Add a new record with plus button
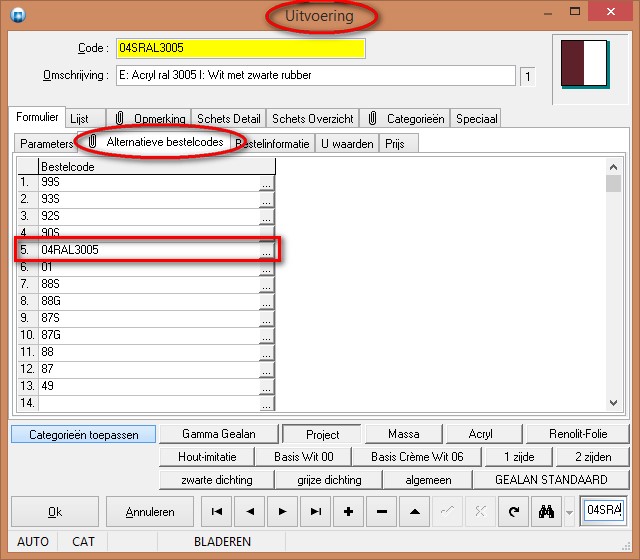The image size is (640, 560). pos(349,511)
